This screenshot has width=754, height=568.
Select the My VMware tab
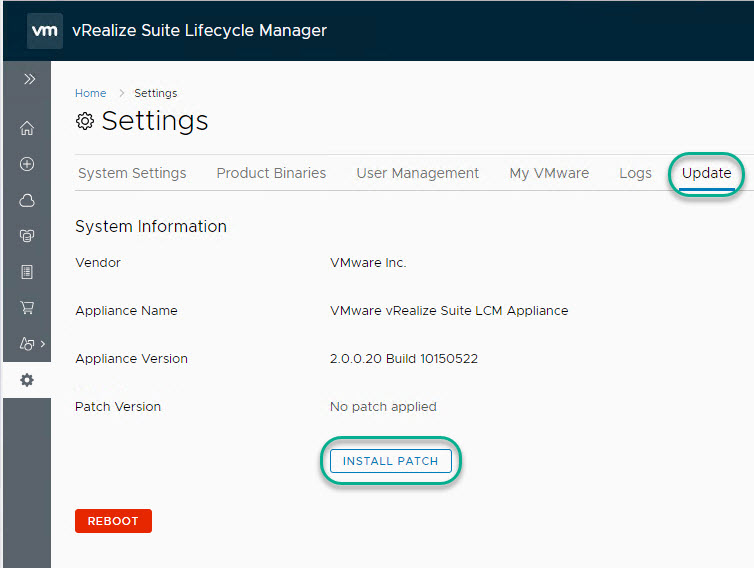(549, 173)
